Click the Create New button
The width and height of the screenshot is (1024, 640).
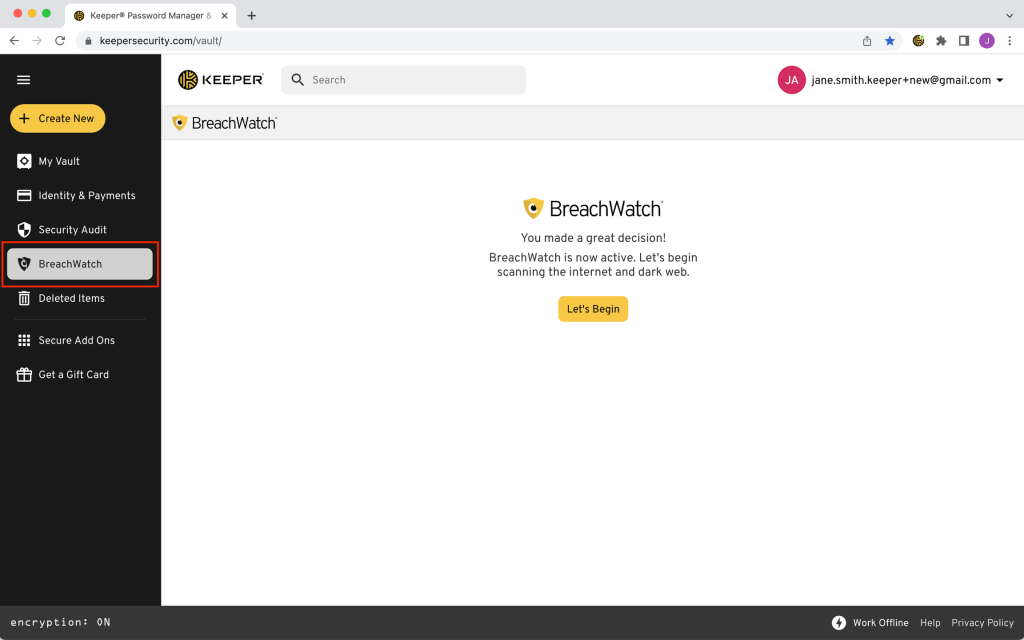pyautogui.click(x=57, y=118)
